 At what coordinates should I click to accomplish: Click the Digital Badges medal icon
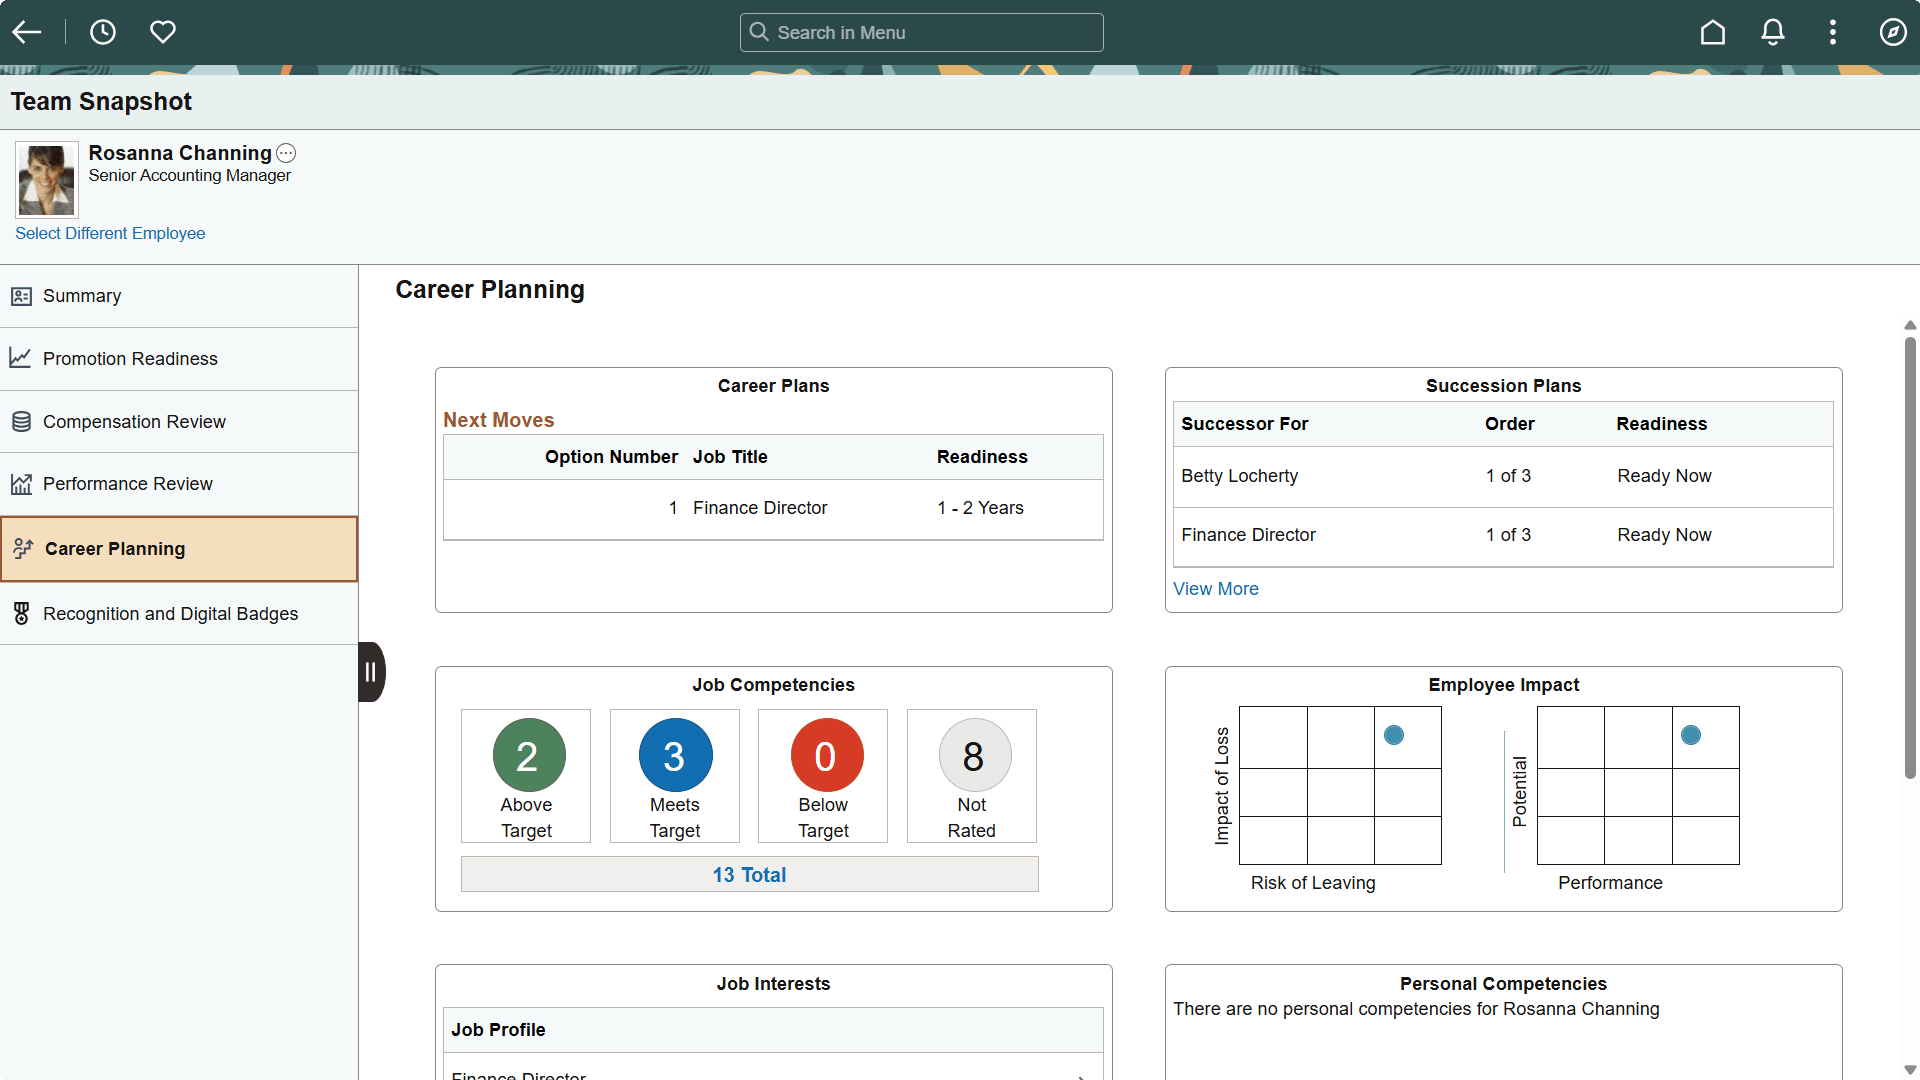(x=21, y=614)
